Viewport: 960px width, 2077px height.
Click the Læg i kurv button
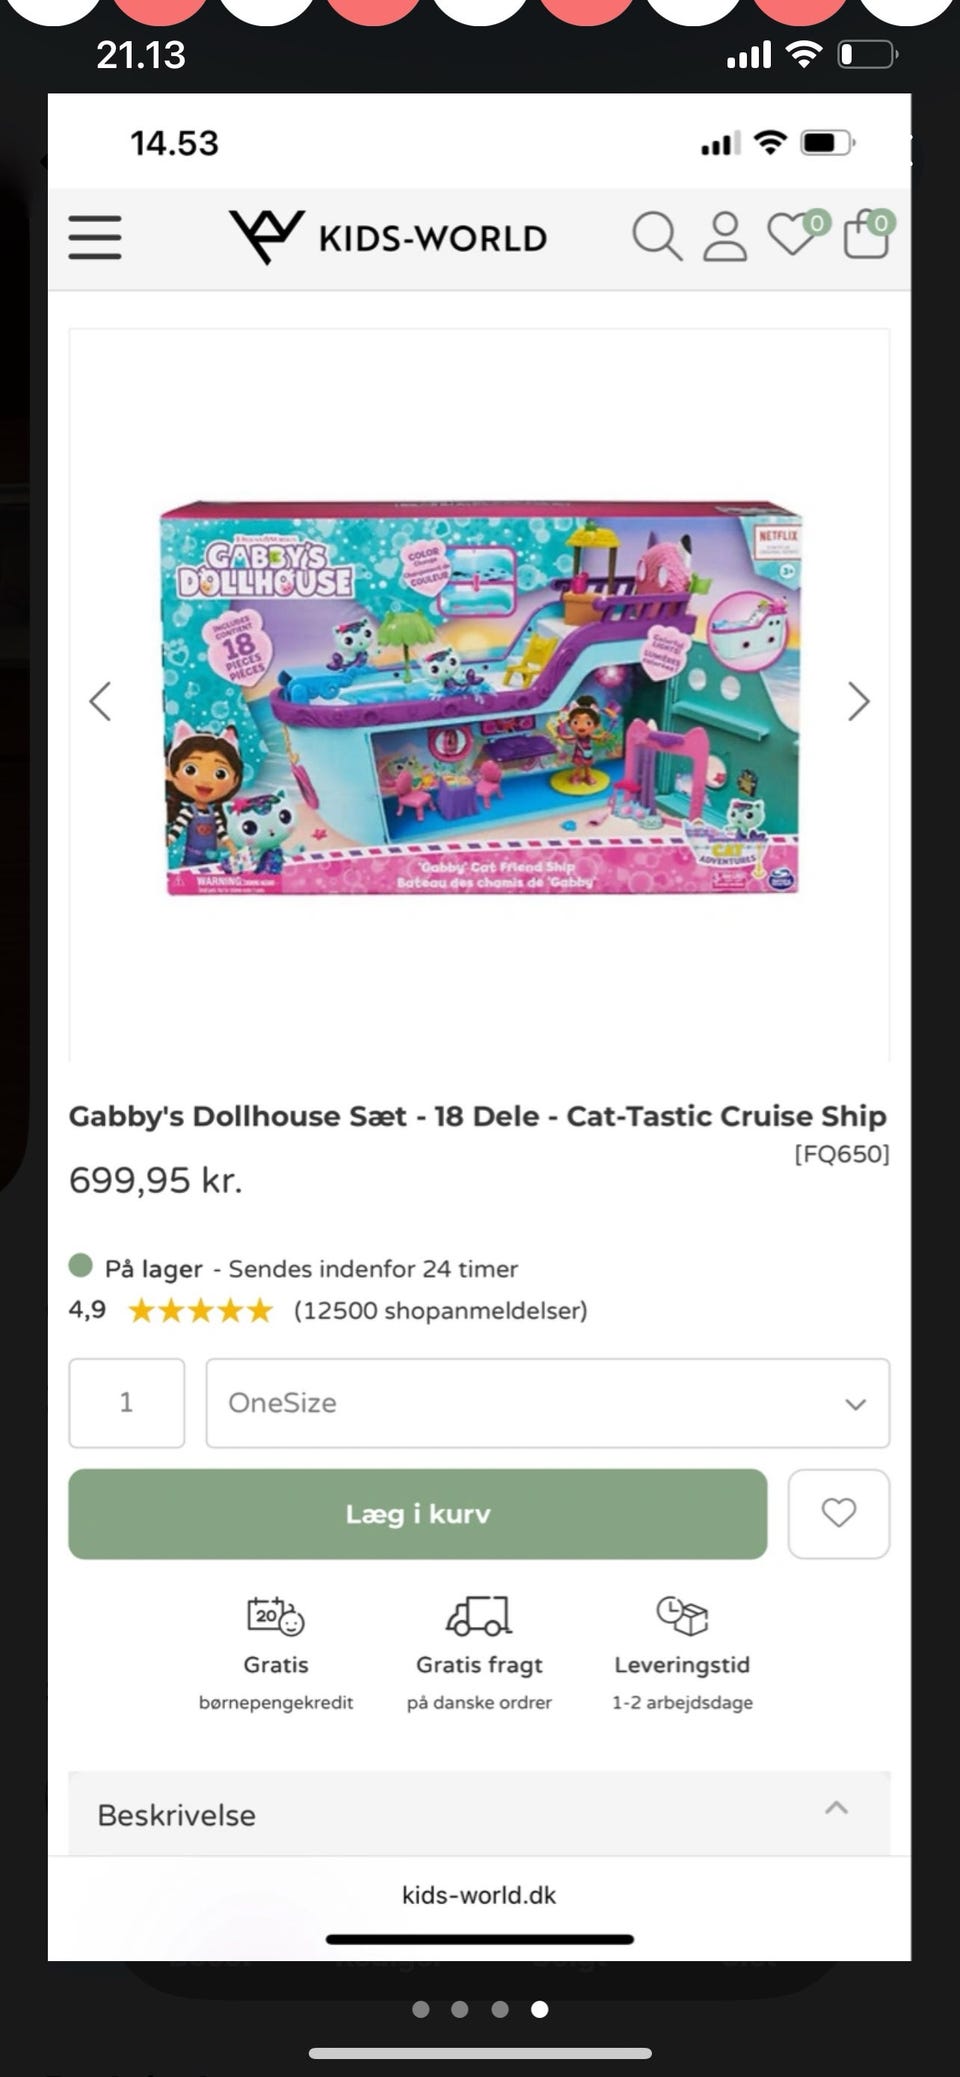(418, 1513)
